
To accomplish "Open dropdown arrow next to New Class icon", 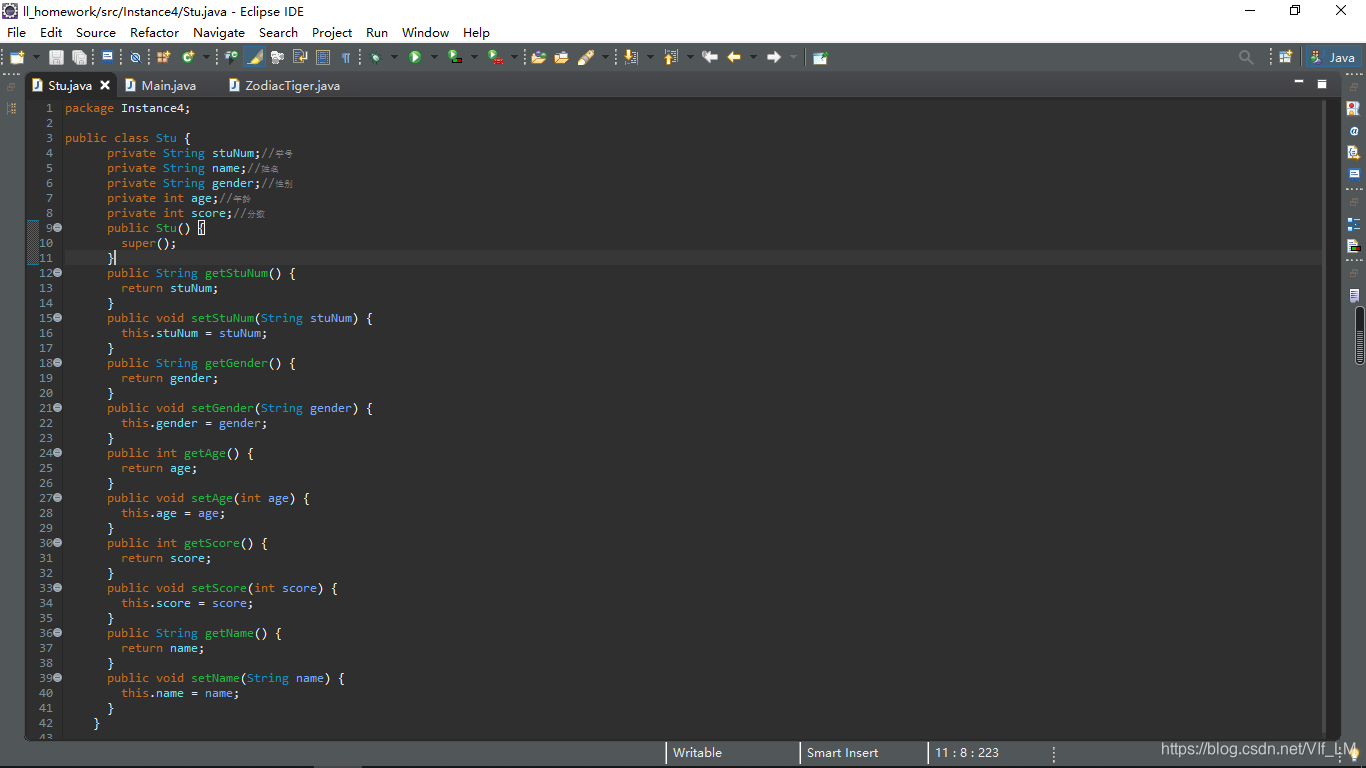I will (206, 57).
